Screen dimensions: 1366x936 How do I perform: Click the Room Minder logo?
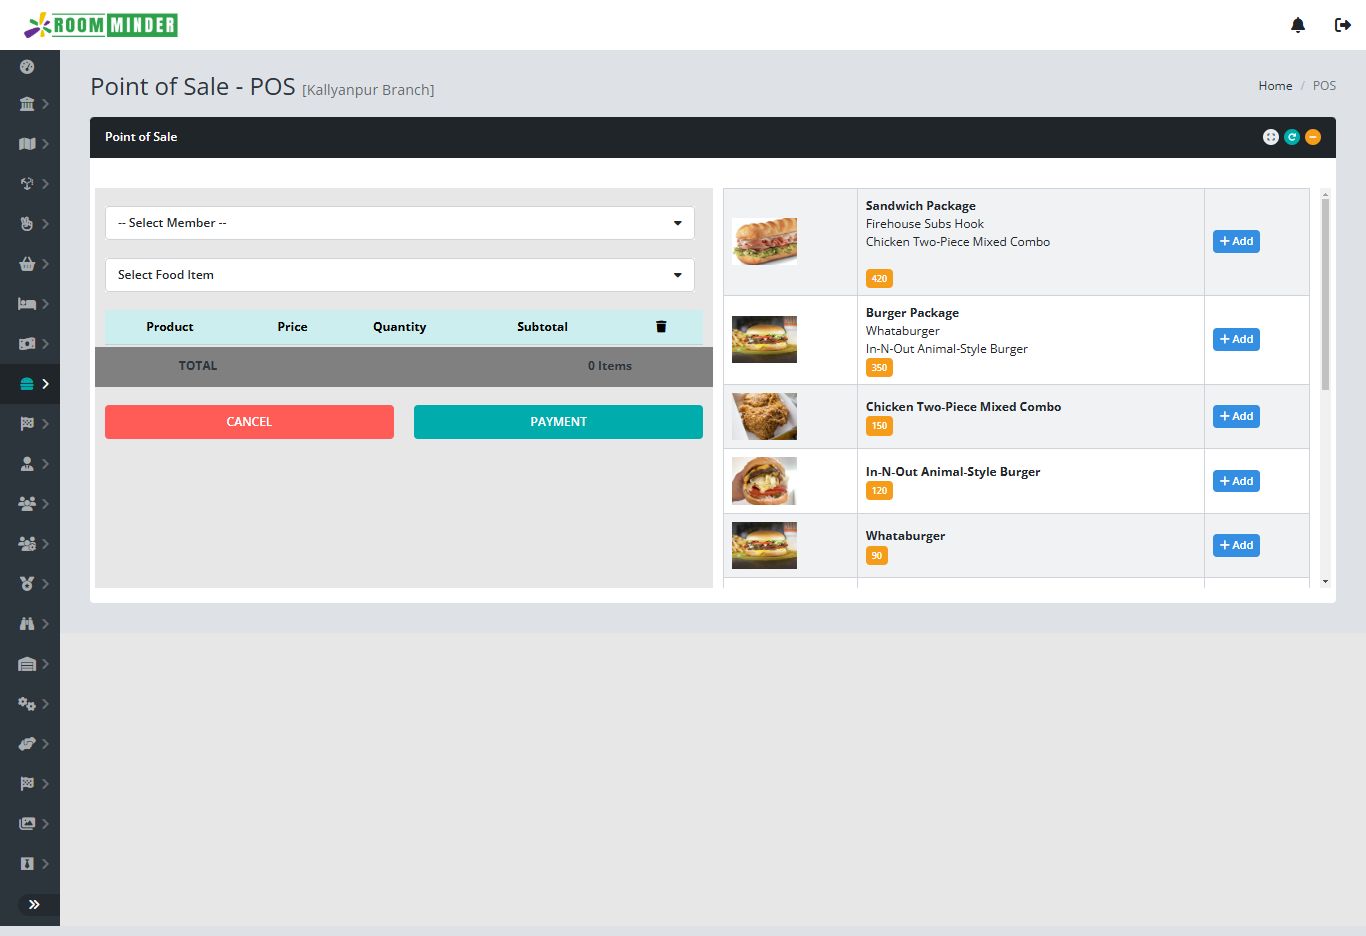[x=101, y=25]
